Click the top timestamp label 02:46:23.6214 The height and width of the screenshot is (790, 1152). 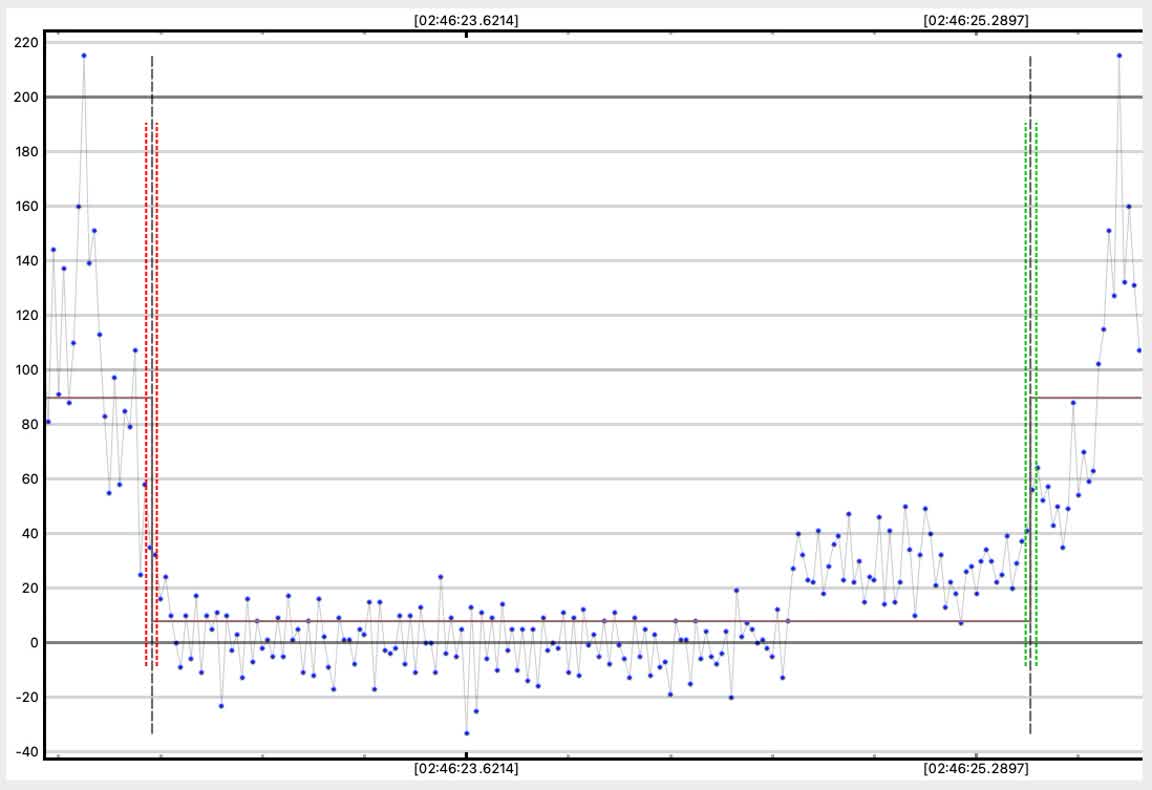466,19
